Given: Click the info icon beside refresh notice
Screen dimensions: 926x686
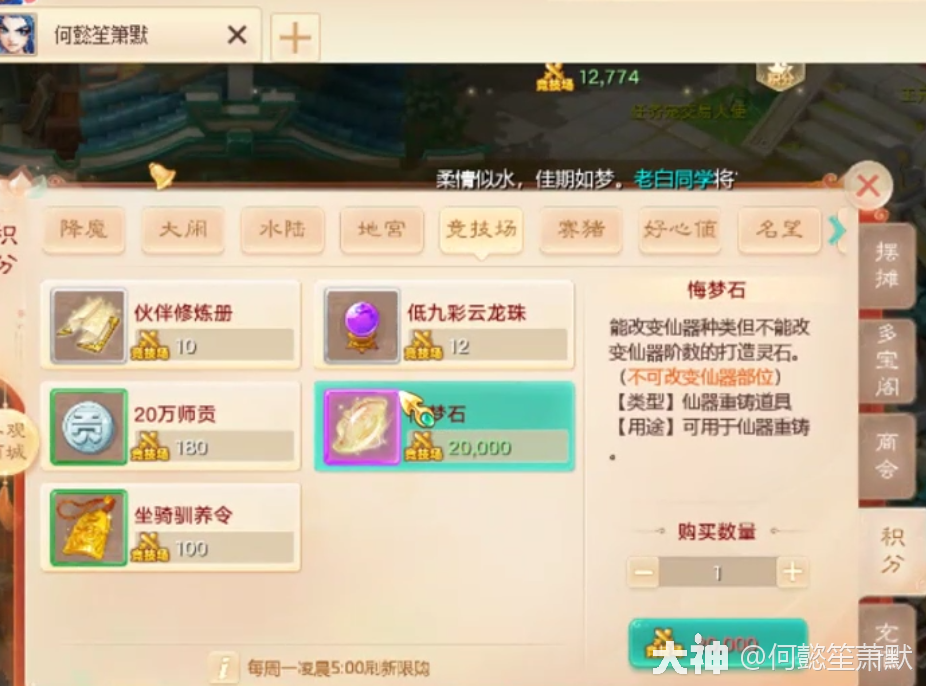Looking at the screenshot, I should pyautogui.click(x=224, y=668).
